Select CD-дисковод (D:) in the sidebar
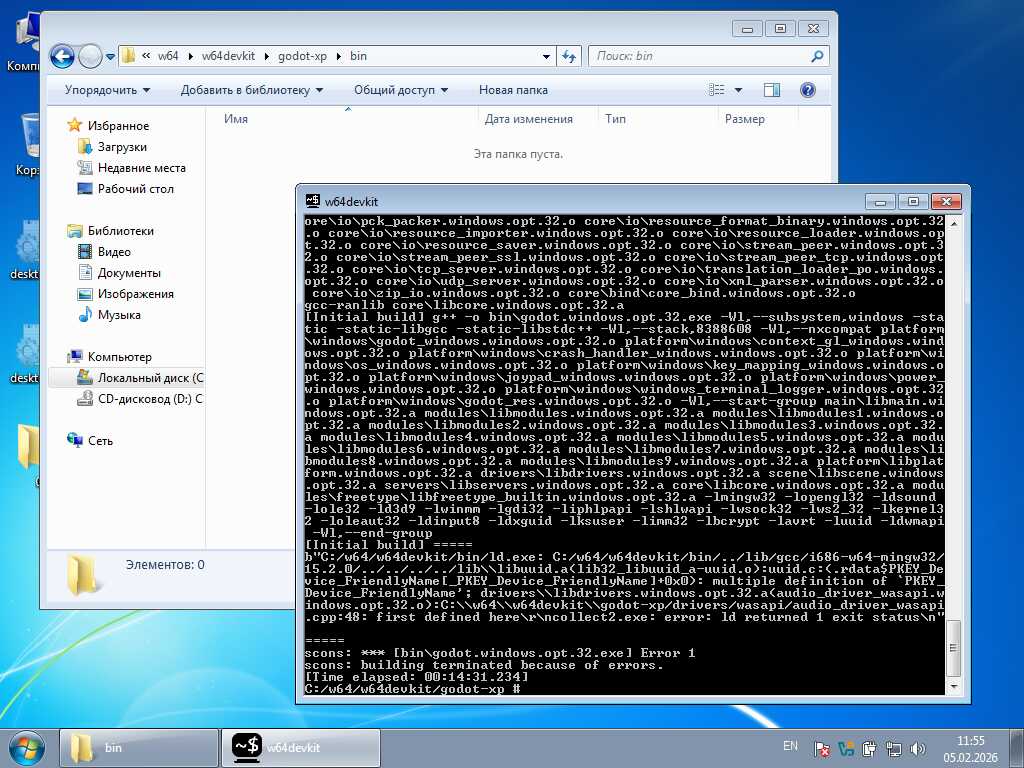Viewport: 1024px width, 768px height. 150,398
